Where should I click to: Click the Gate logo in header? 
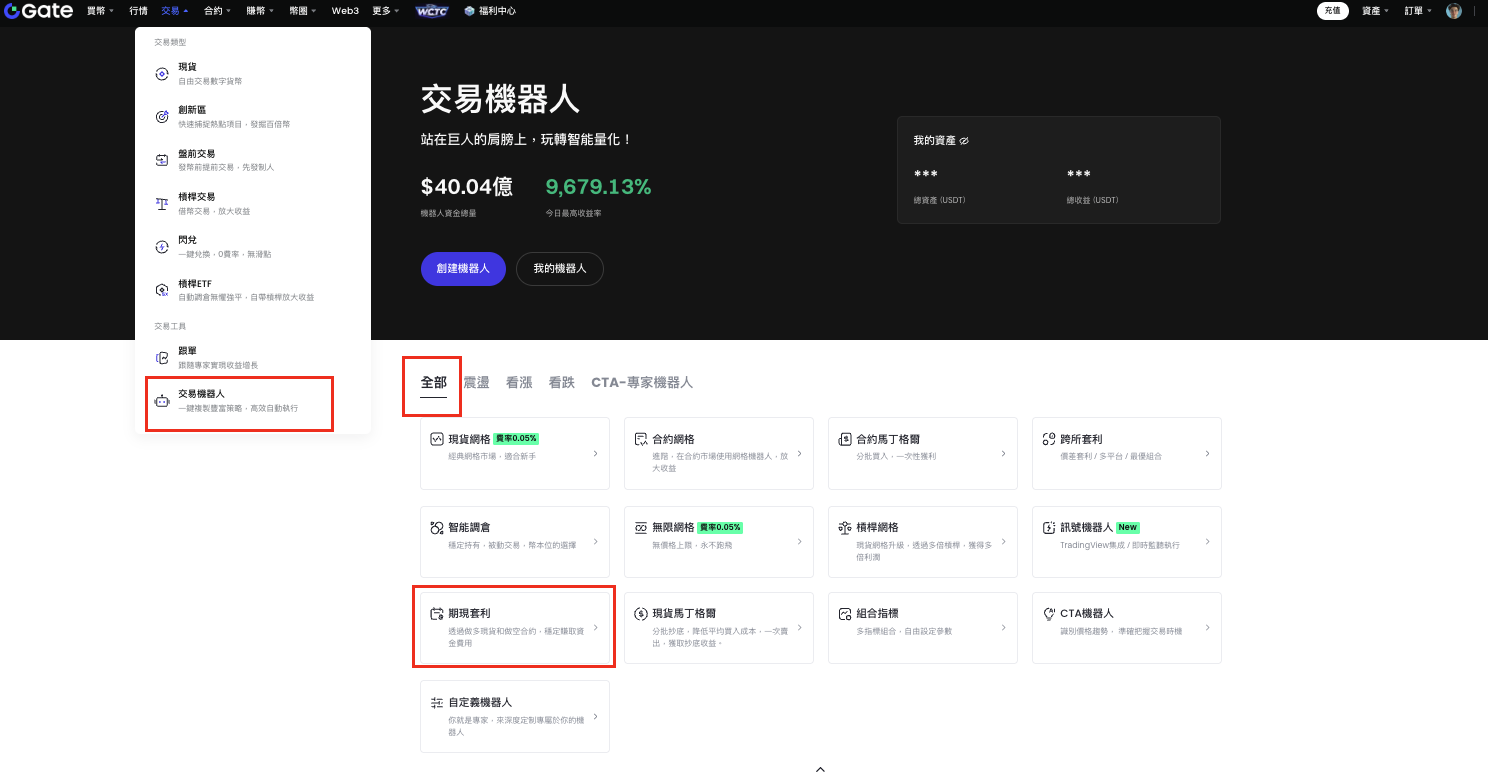coord(39,11)
